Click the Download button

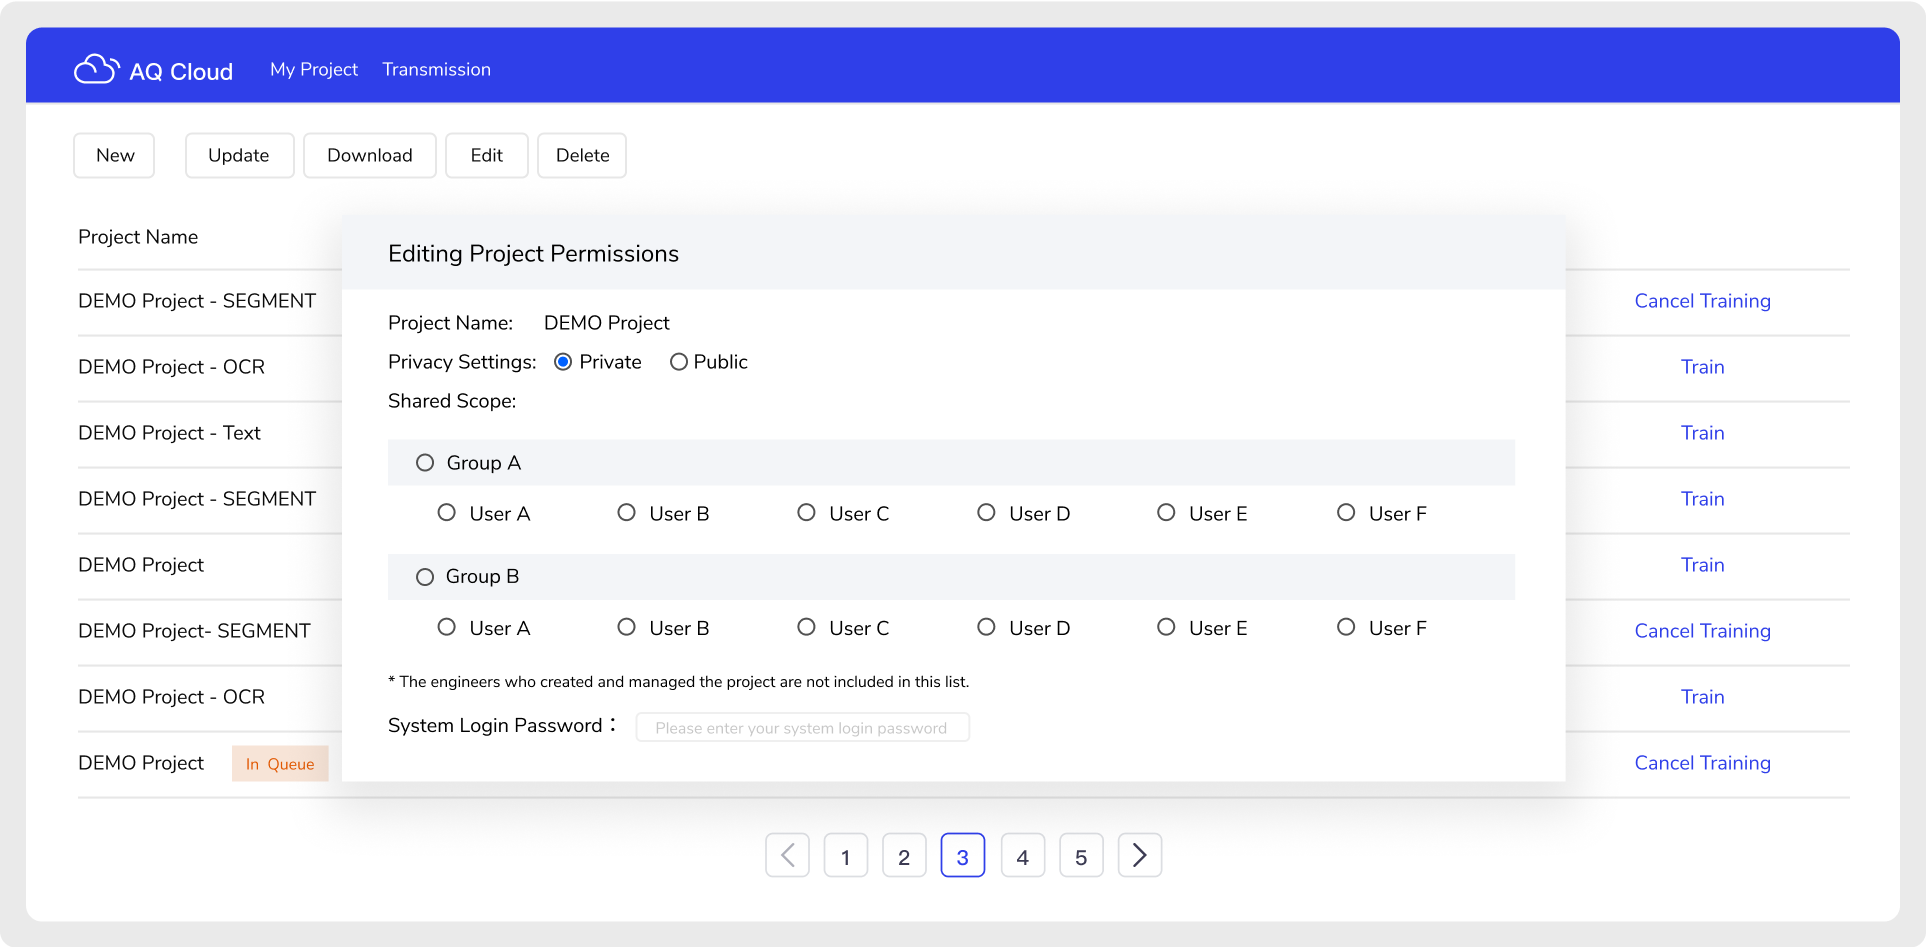(369, 155)
